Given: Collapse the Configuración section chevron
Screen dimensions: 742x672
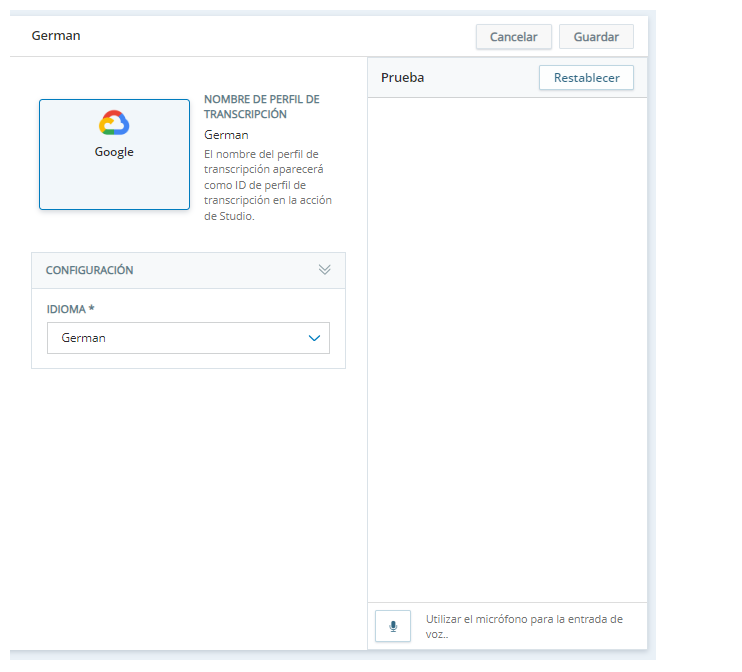Looking at the screenshot, I should tap(324, 270).
